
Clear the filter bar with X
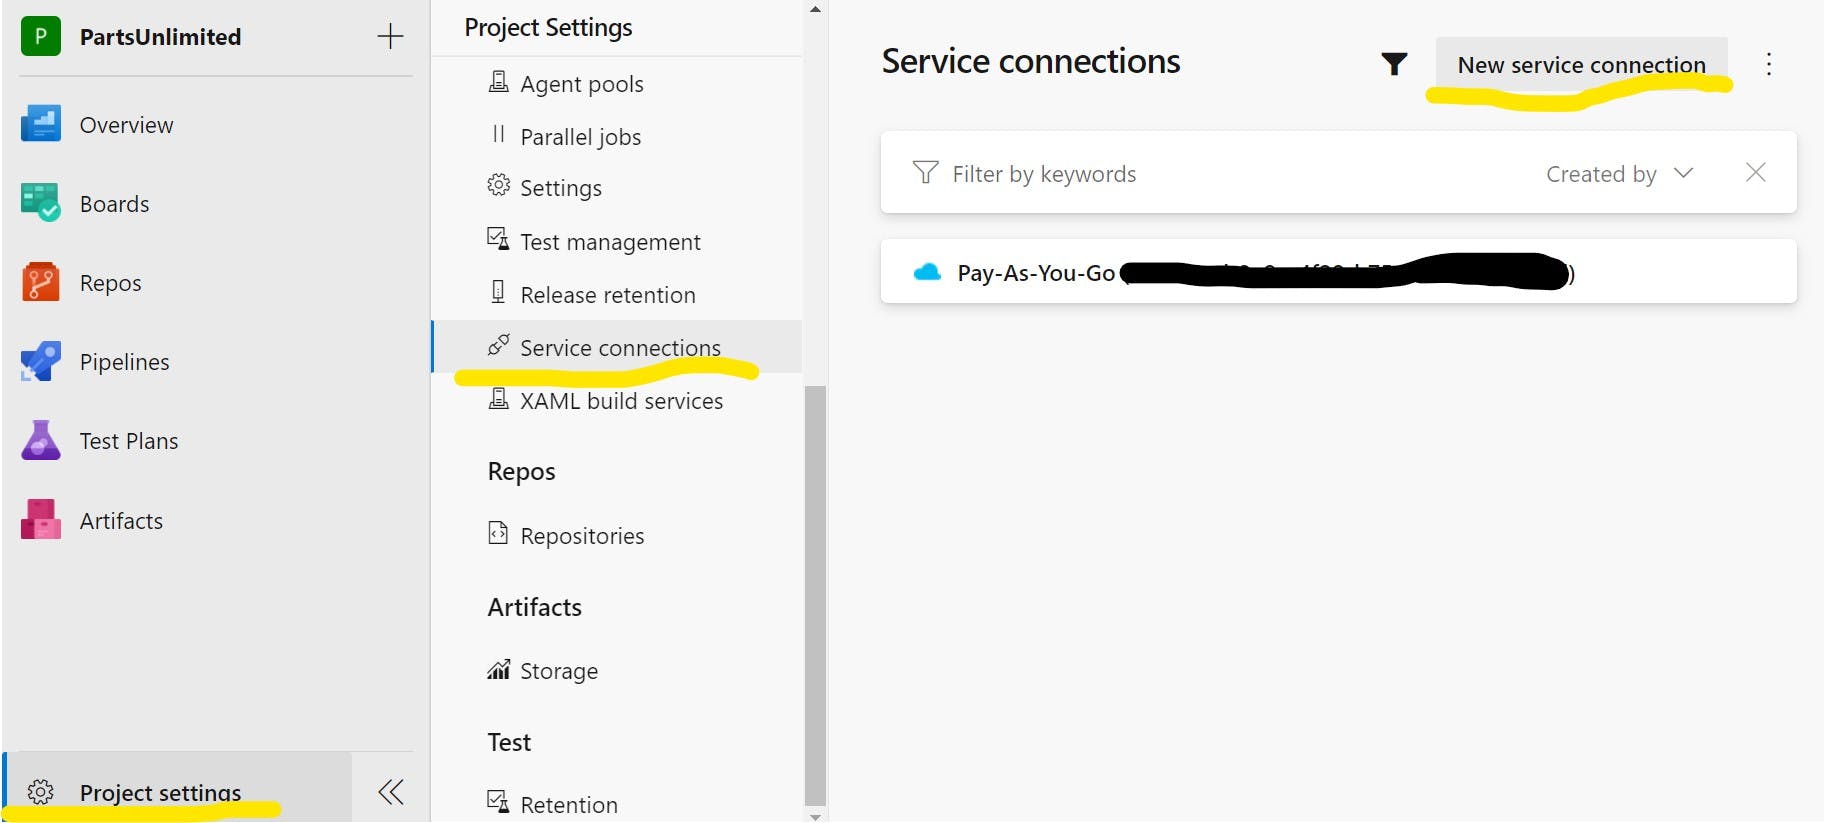[1755, 172]
